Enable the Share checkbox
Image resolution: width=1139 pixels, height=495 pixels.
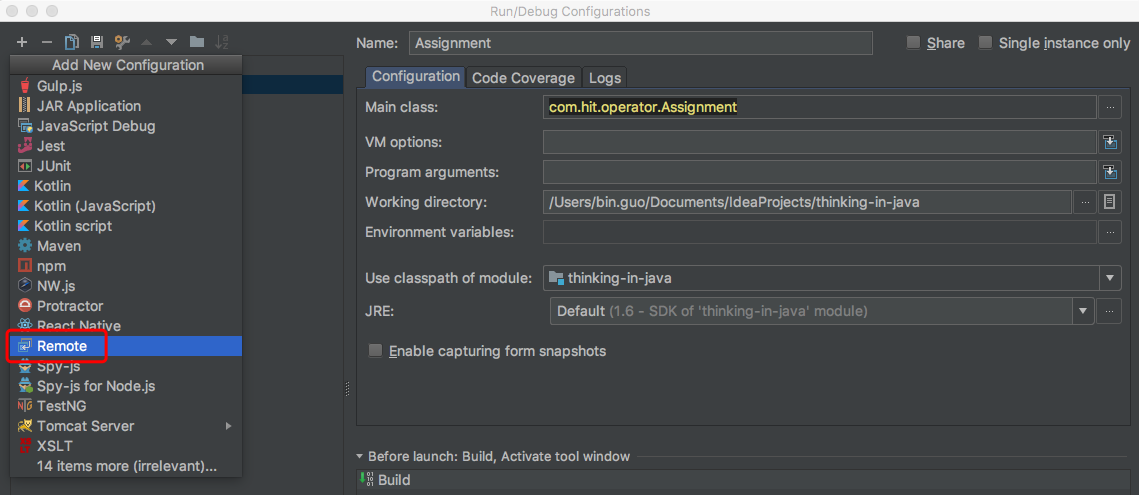point(913,43)
